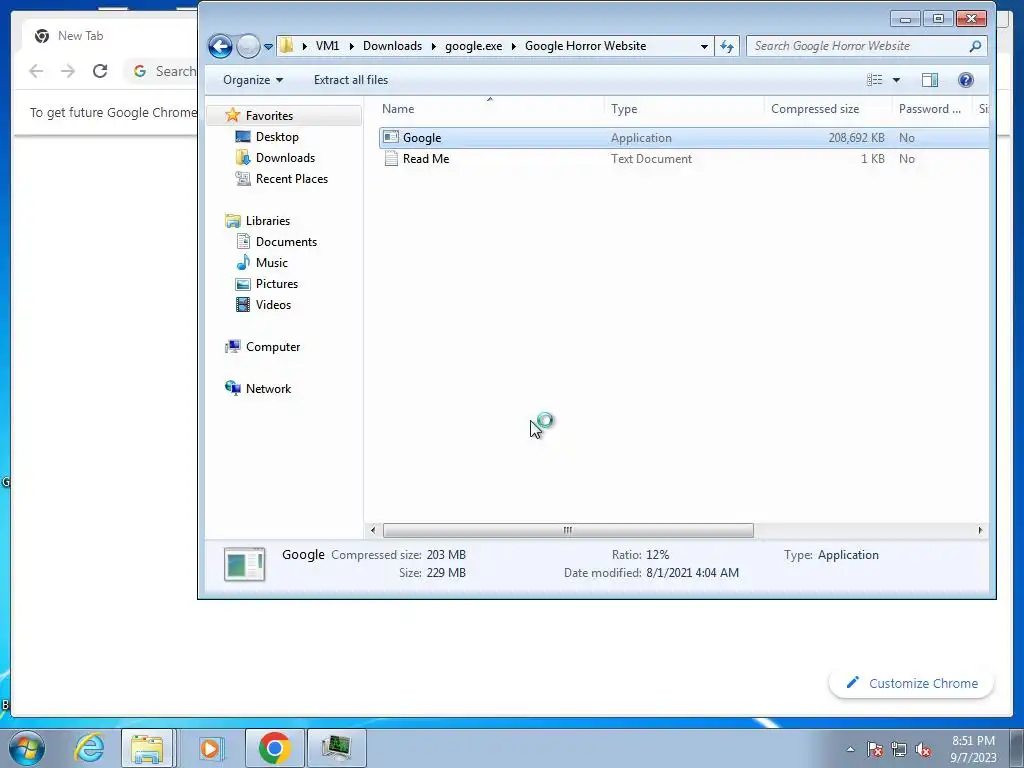Screen dimensions: 1024x768
Task: Select Google Horror Website in the breadcrumb
Action: pyautogui.click(x=585, y=46)
